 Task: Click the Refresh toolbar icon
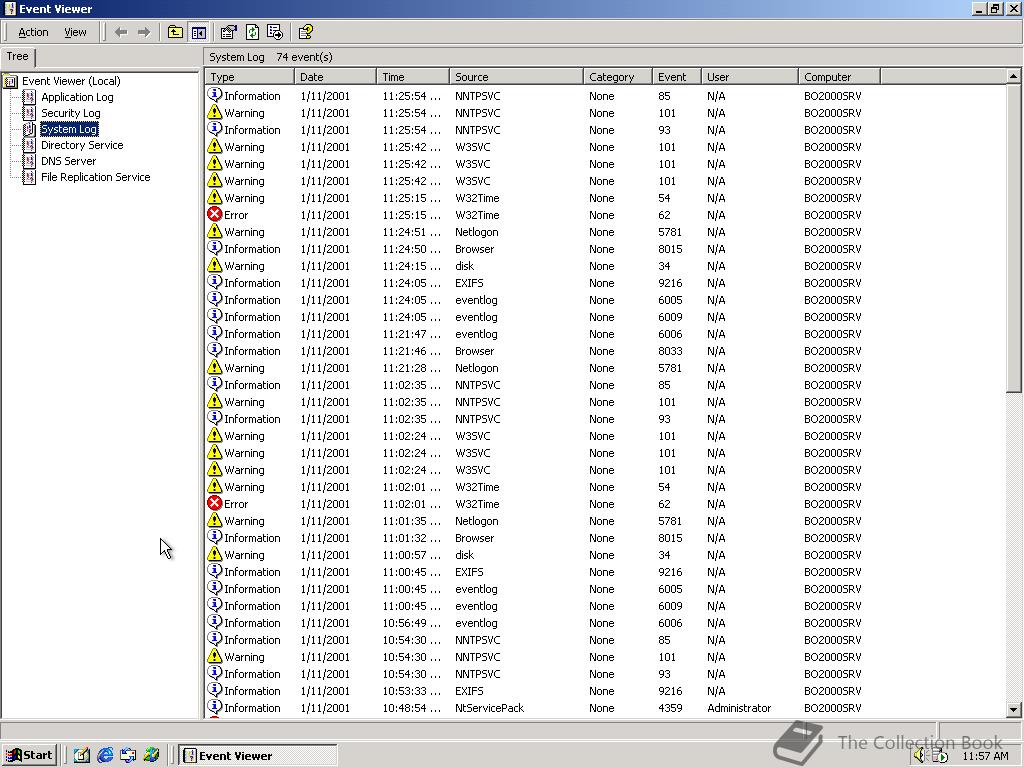pyautogui.click(x=252, y=32)
